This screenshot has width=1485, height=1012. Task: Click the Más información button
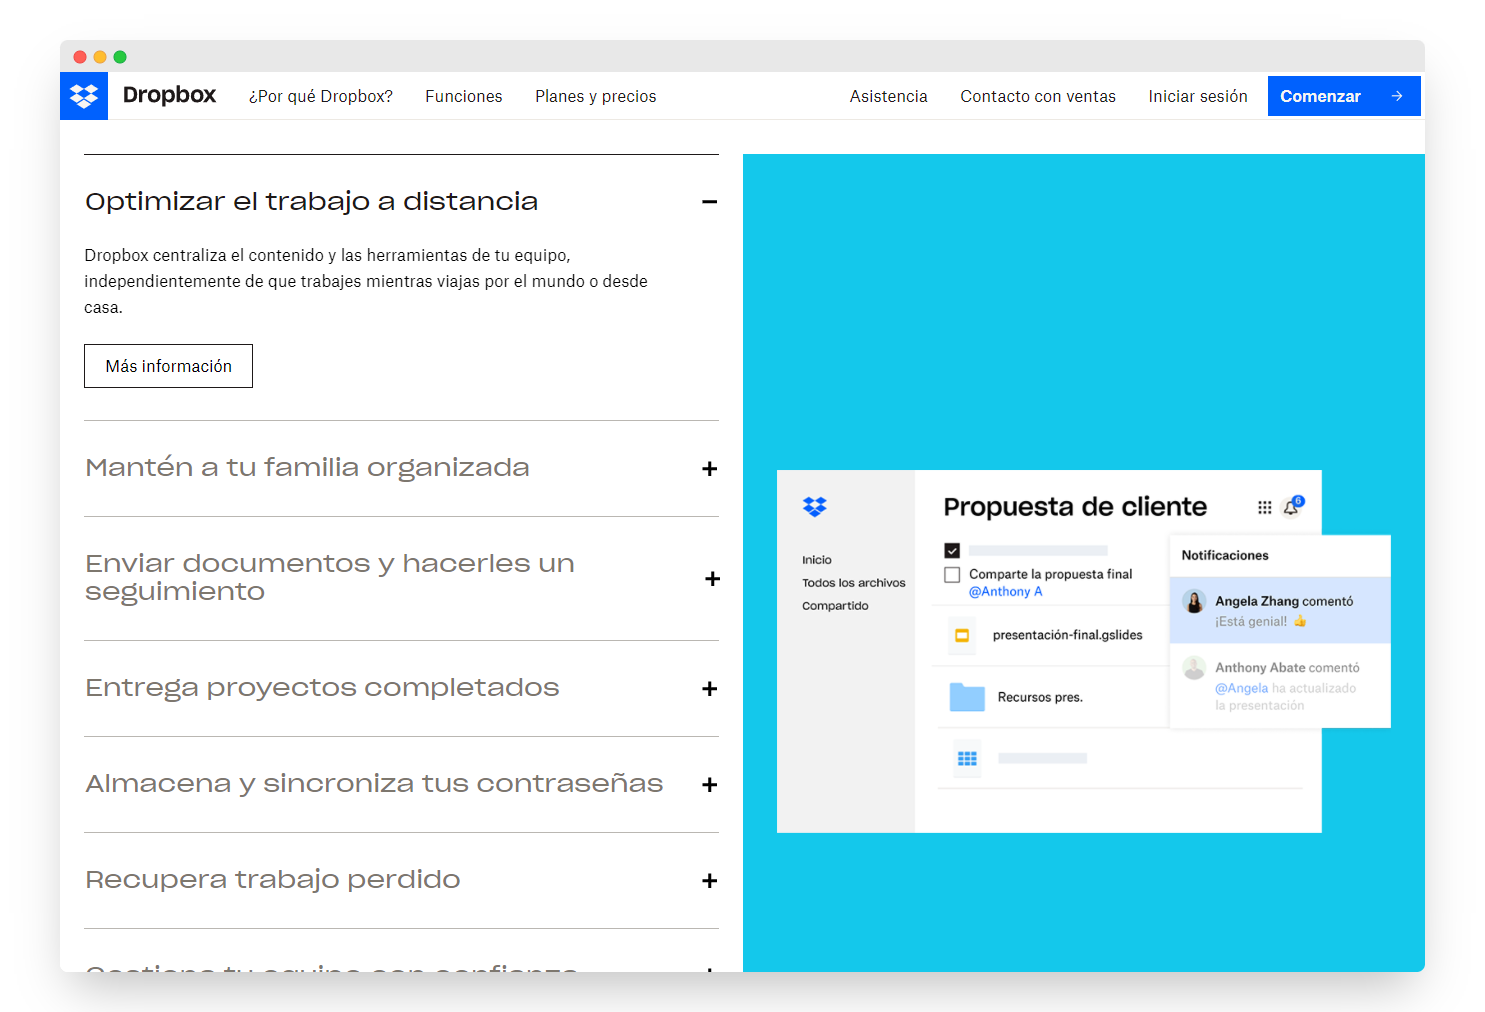[x=168, y=366]
